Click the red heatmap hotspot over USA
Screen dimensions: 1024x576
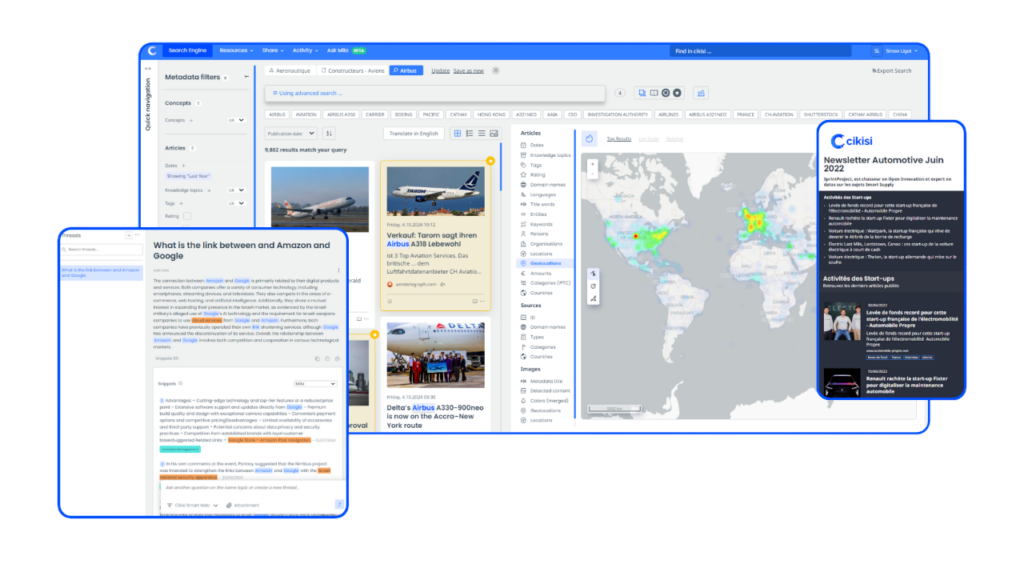click(635, 236)
